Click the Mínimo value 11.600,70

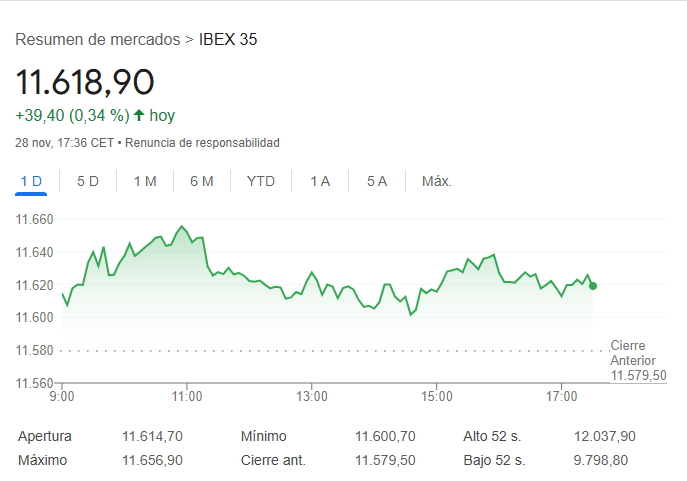pyautogui.click(x=385, y=436)
